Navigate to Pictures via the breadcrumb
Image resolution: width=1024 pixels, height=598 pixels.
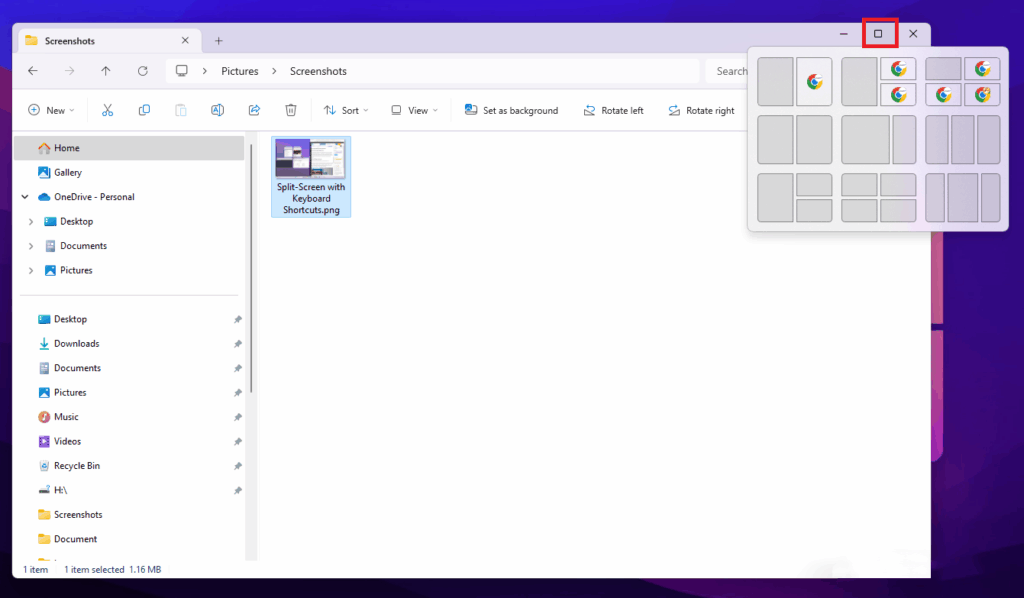[241, 71]
